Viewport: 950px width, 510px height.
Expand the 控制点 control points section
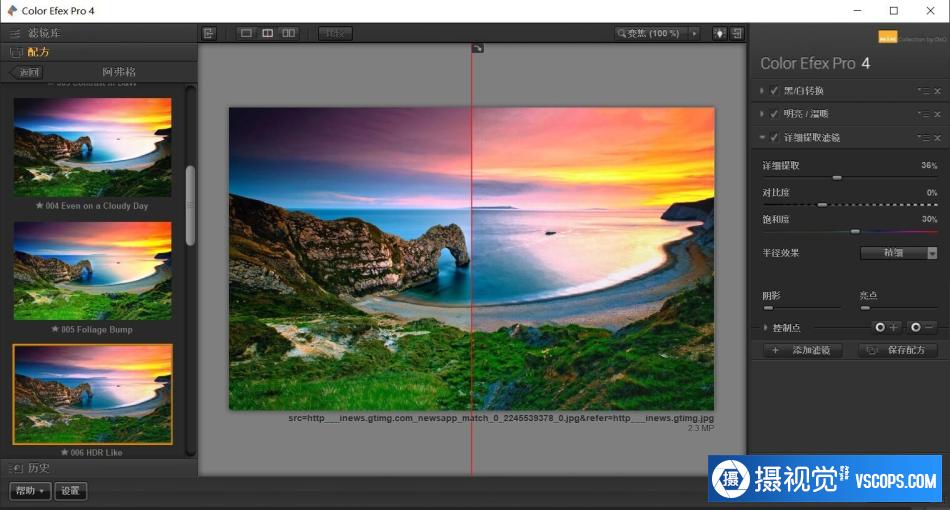[765, 328]
